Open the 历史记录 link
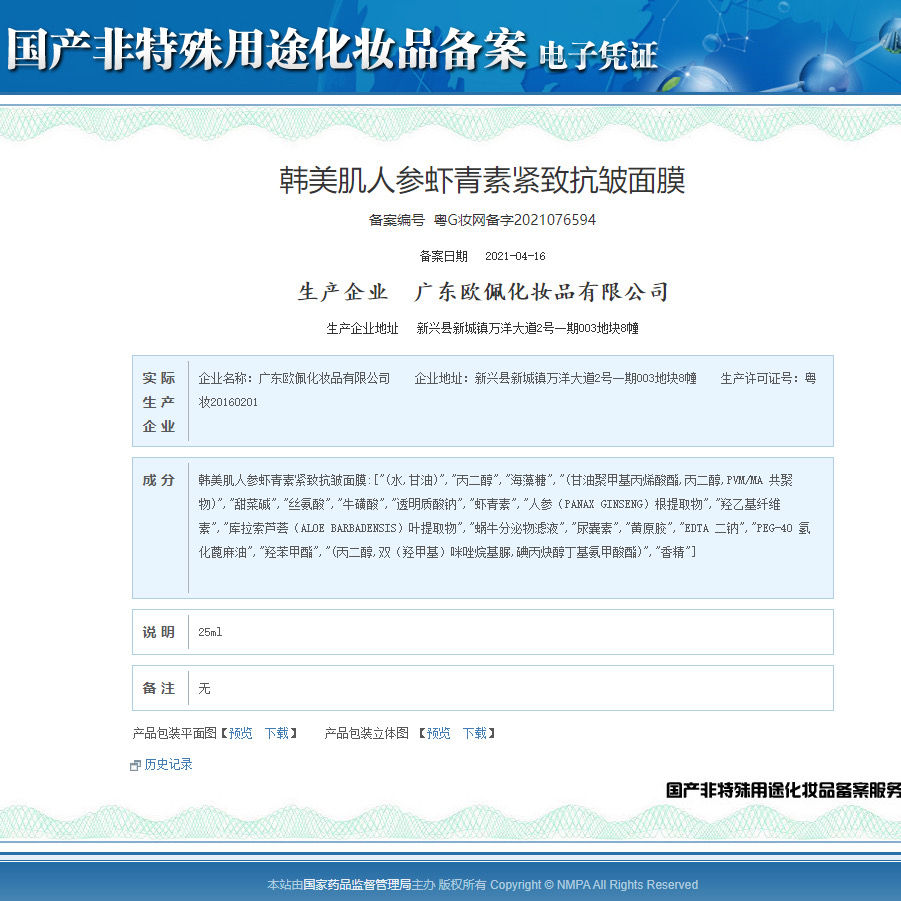The width and height of the screenshot is (901, 901). pyautogui.click(x=168, y=764)
